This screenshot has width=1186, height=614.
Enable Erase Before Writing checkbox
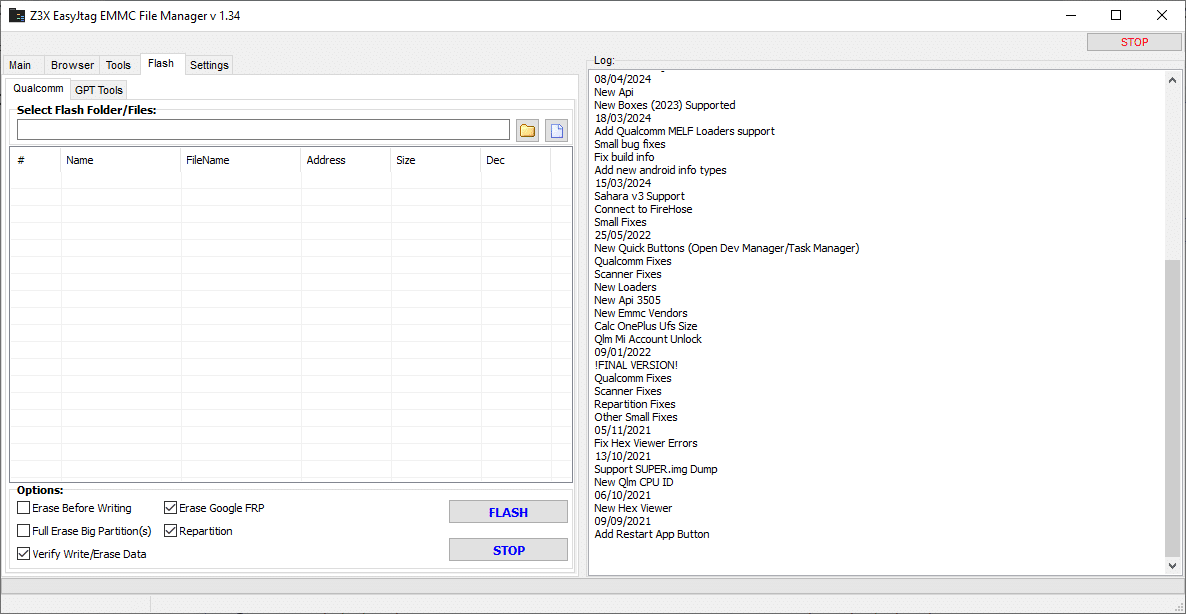[24, 508]
